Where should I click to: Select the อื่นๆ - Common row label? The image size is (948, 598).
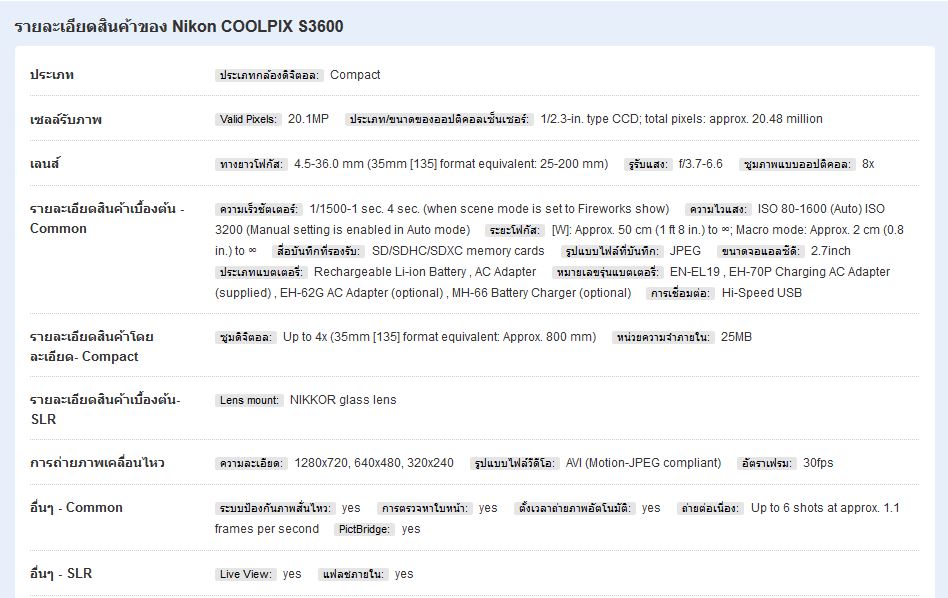click(x=76, y=507)
